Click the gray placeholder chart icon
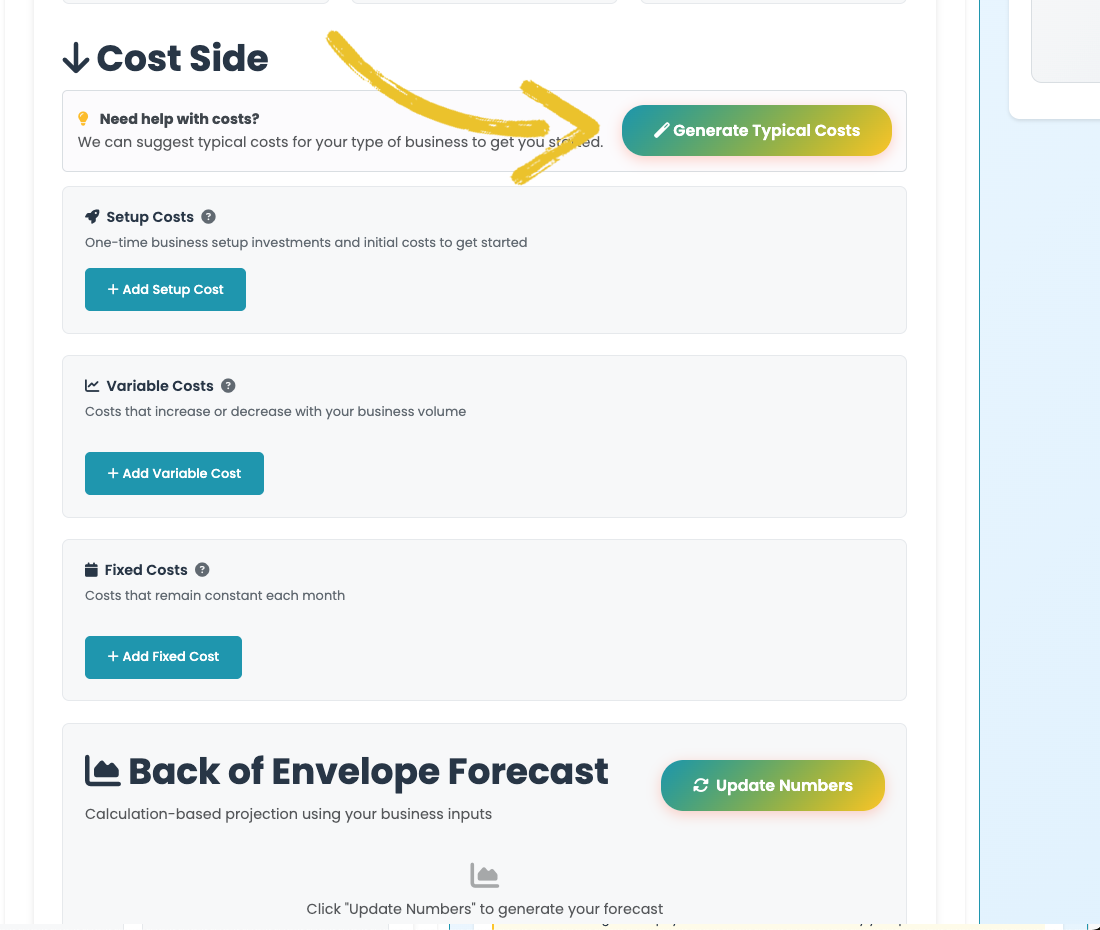This screenshot has height=930, width=1100. click(485, 876)
